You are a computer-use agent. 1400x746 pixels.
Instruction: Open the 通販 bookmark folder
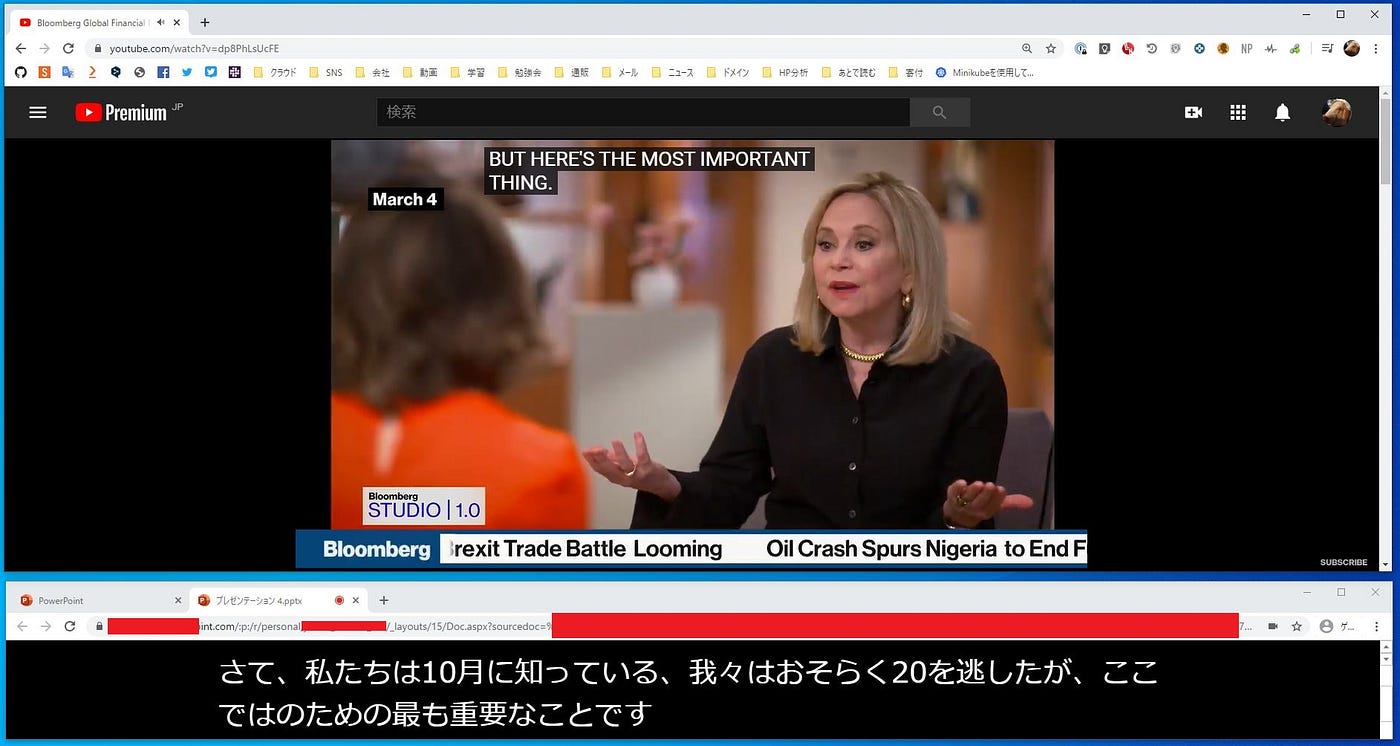571,72
